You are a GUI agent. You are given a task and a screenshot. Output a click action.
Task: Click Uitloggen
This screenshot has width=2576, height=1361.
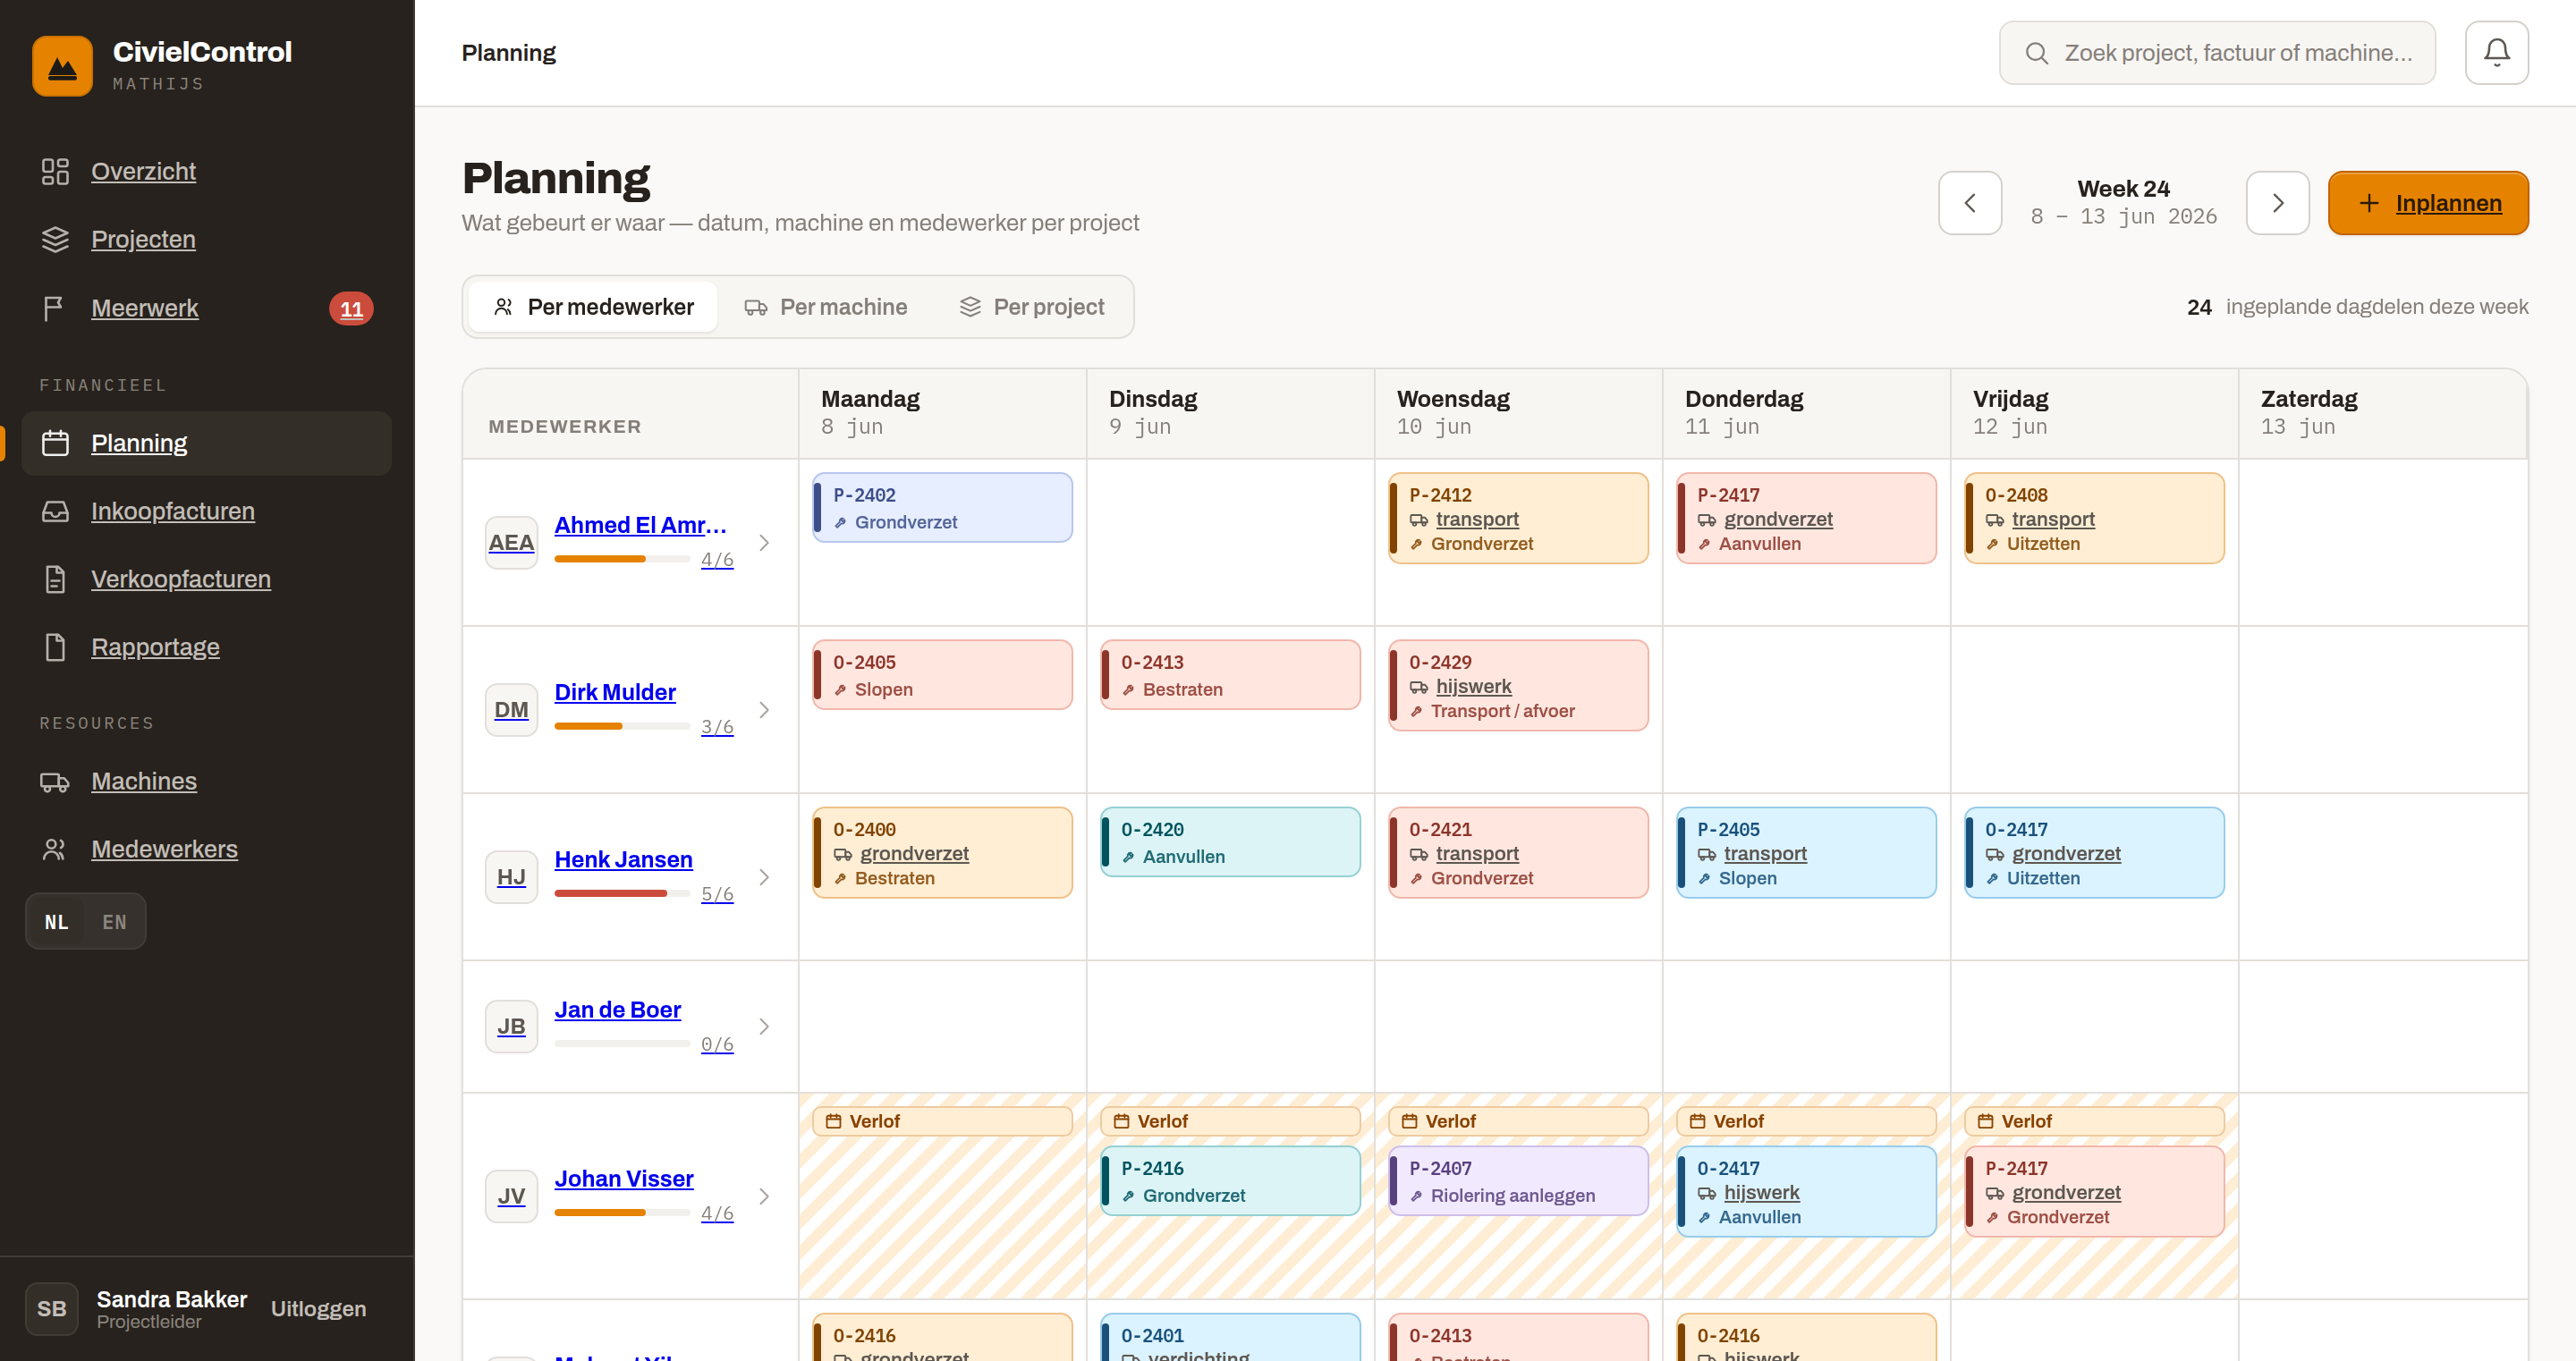[x=318, y=1309]
